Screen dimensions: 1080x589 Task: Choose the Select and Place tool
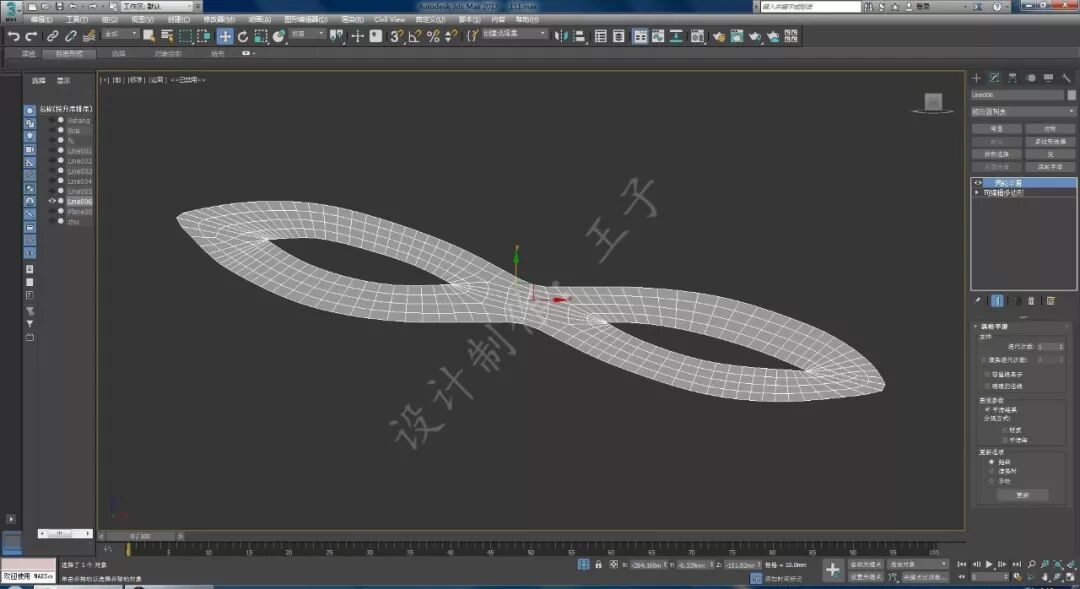[x=278, y=36]
